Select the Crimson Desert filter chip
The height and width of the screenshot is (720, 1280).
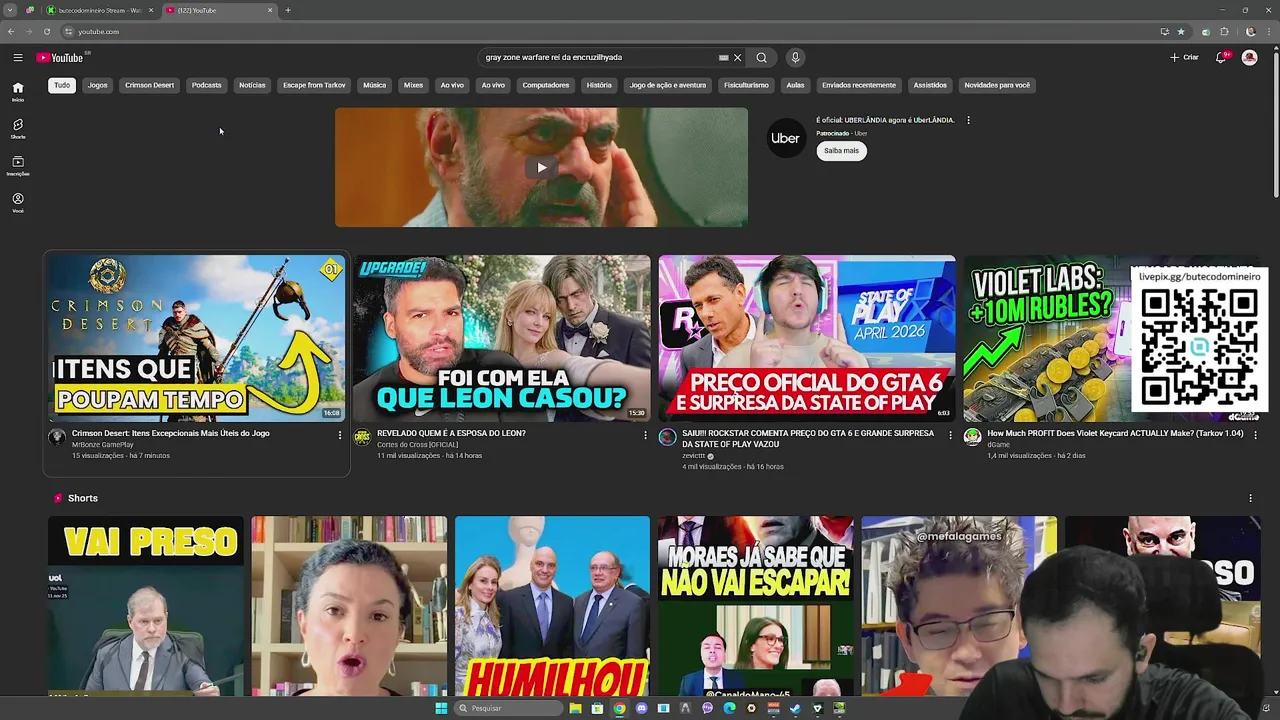coord(149,85)
